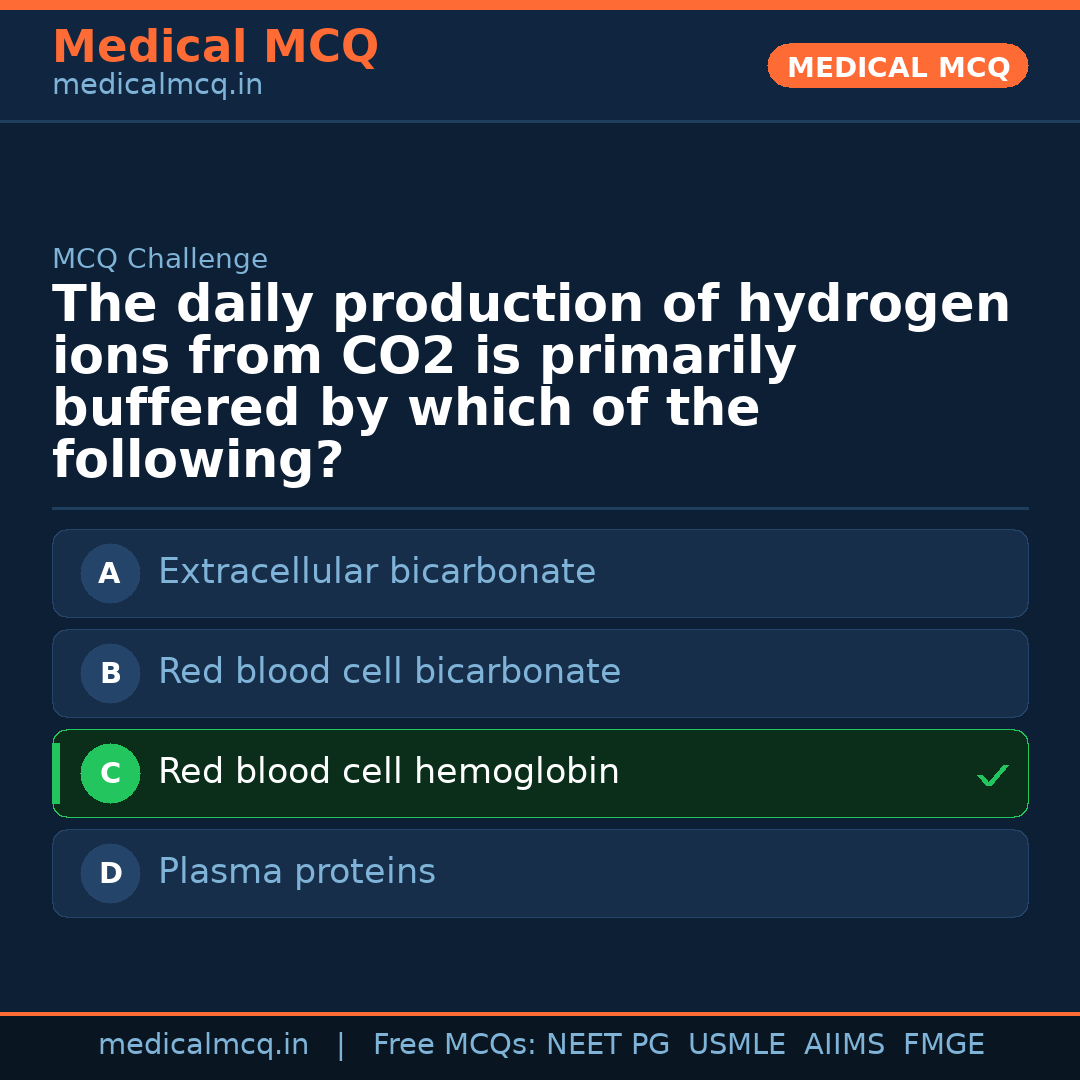The image size is (1080, 1080).
Task: Click the letter A circle icon
Action: point(110,574)
